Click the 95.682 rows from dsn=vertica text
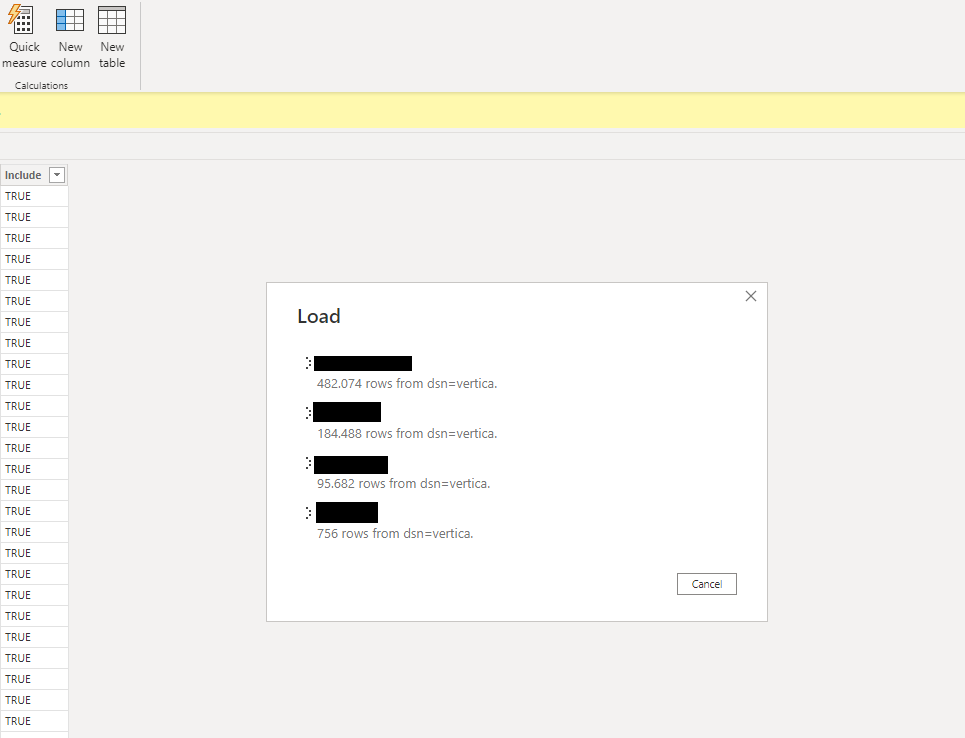 pos(403,483)
